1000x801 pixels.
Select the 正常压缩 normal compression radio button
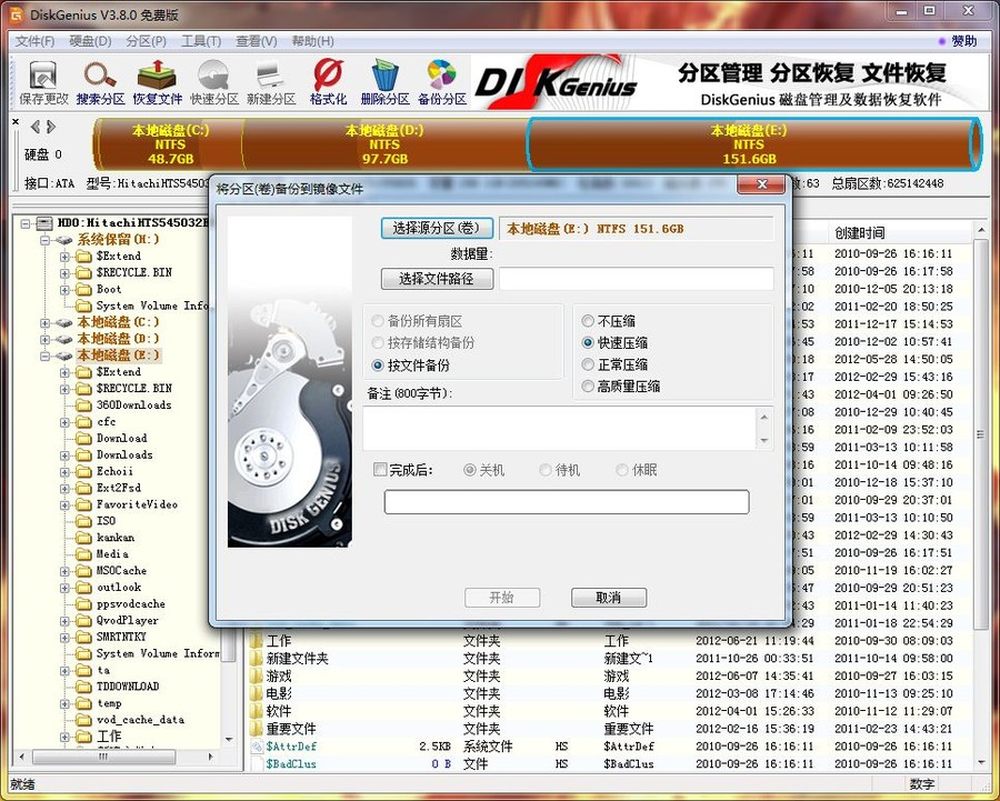coord(588,365)
